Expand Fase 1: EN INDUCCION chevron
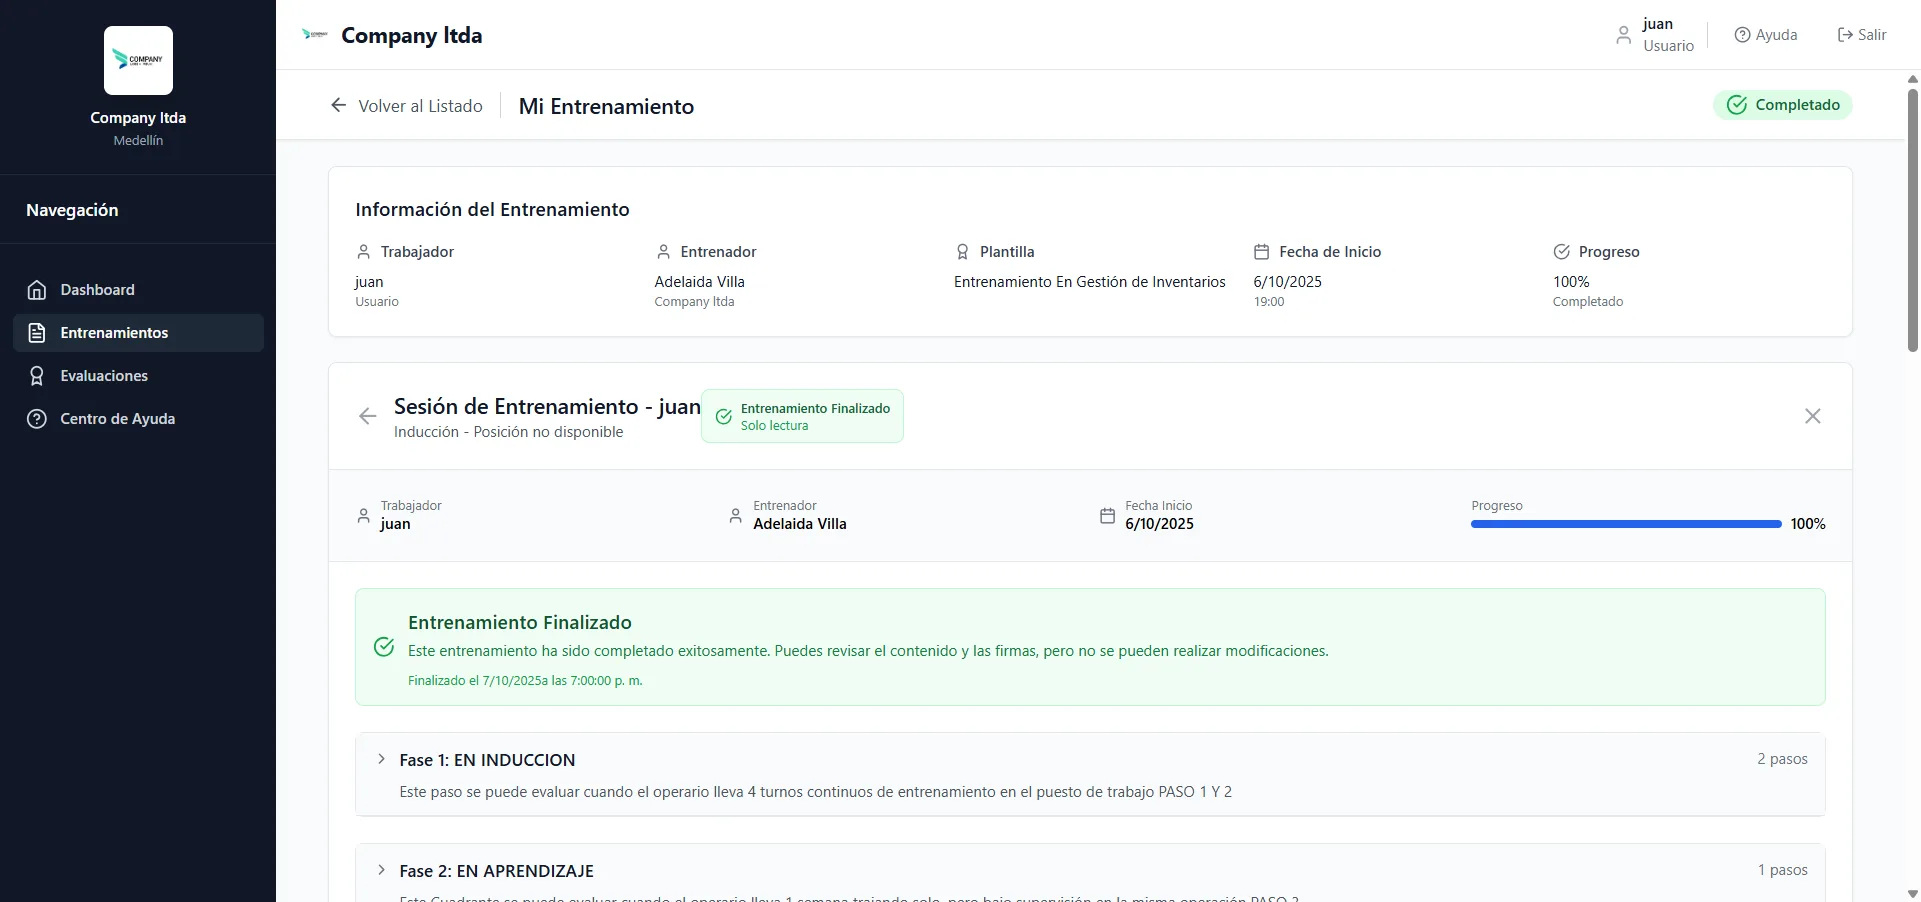The height and width of the screenshot is (902, 1921). [x=381, y=759]
